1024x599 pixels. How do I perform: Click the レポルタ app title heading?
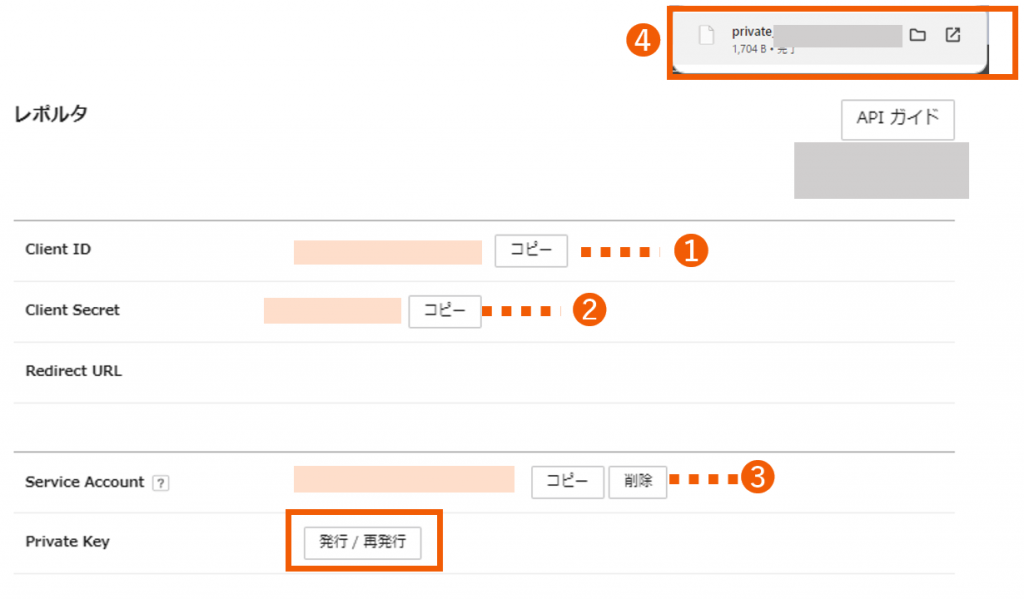51,114
